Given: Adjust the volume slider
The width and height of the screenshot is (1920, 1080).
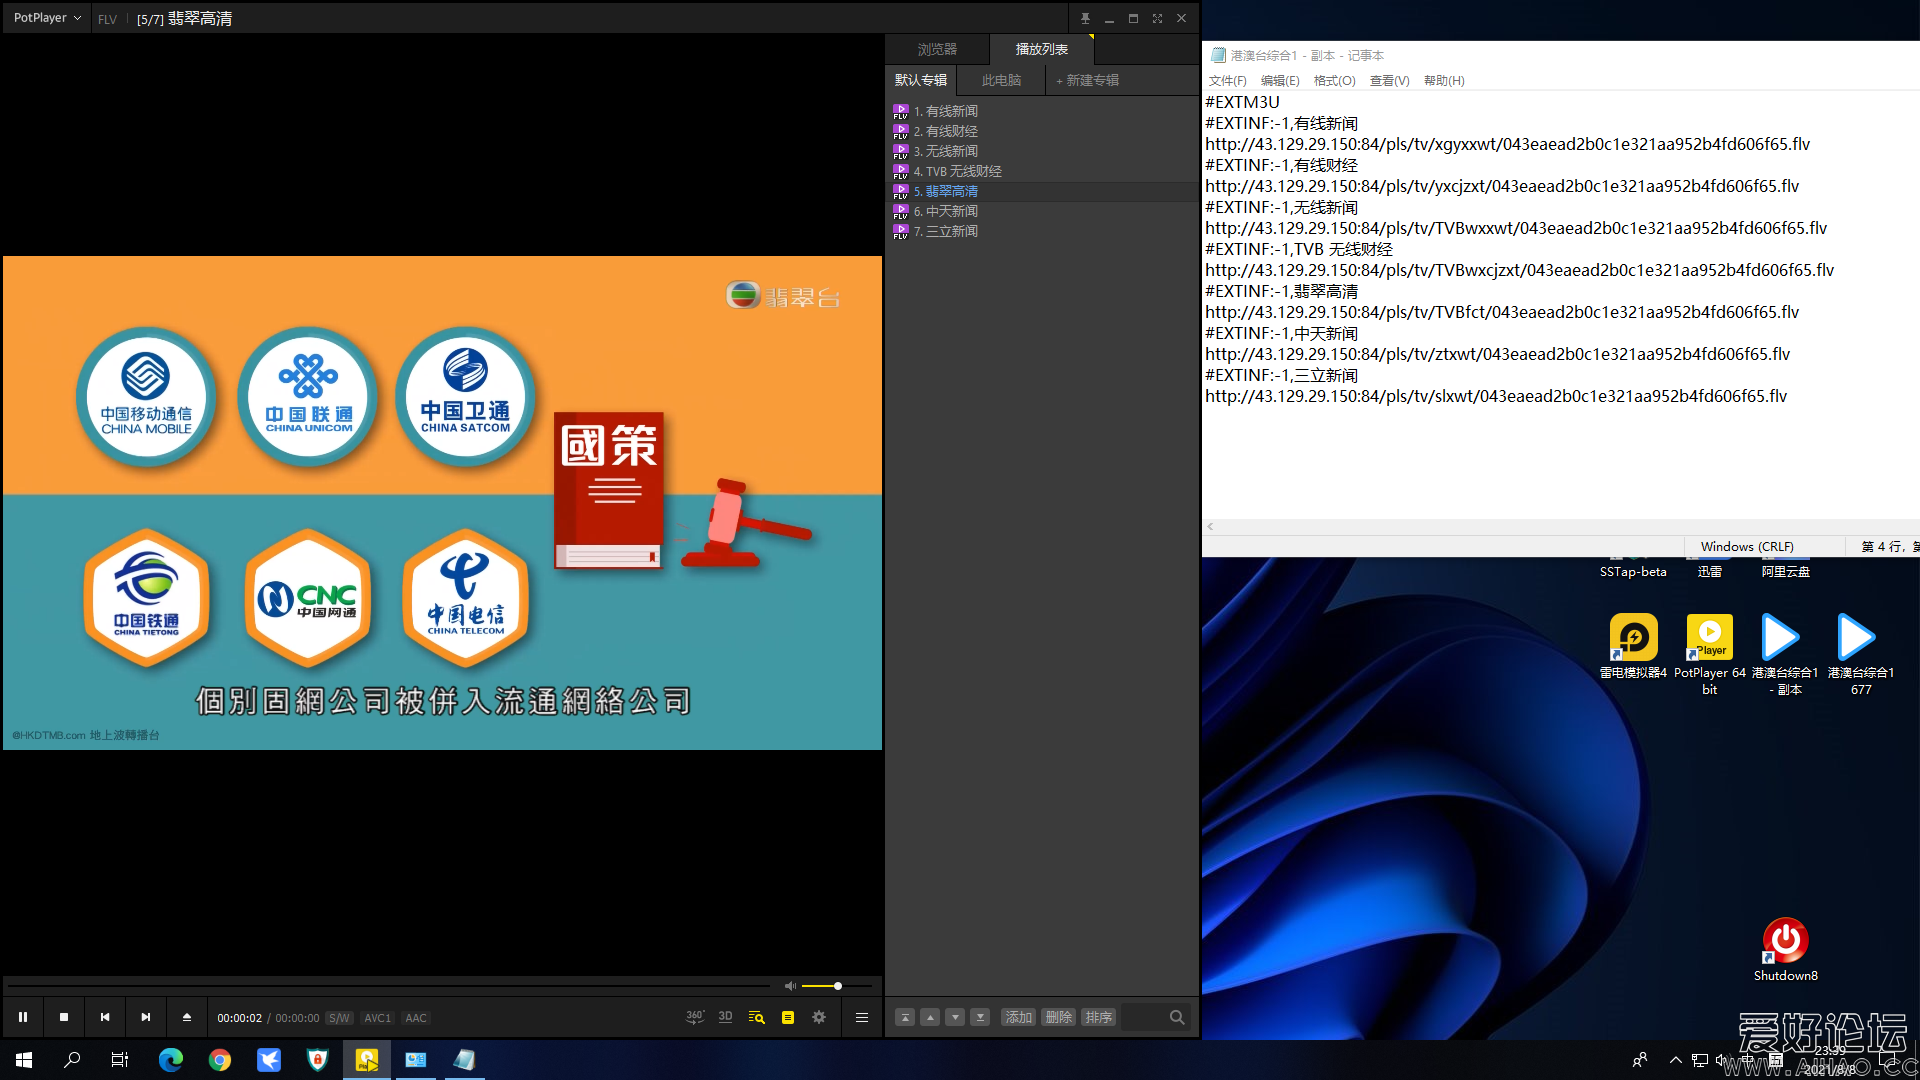Looking at the screenshot, I should pyautogui.click(x=837, y=986).
